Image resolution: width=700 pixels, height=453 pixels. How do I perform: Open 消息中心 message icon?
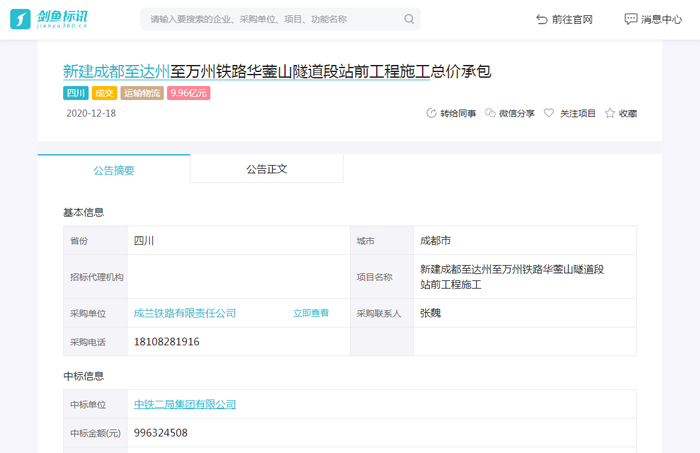point(631,19)
